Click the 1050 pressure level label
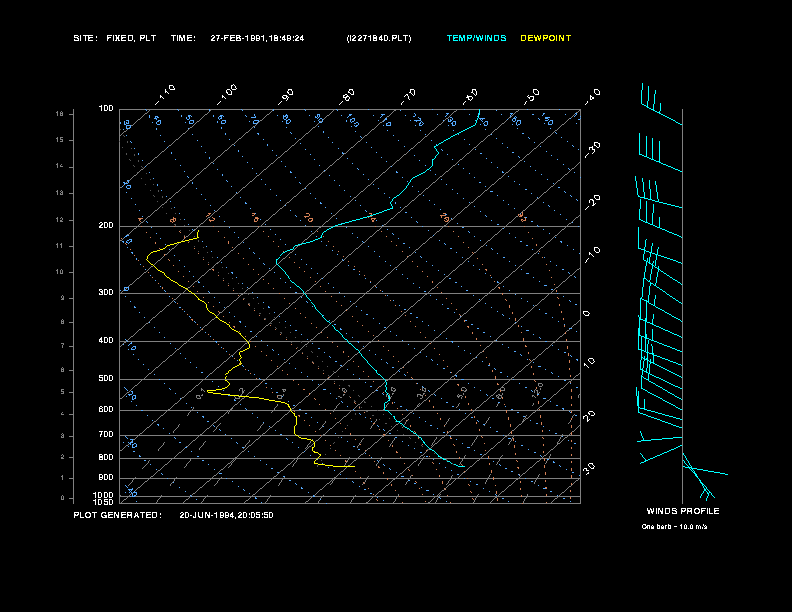 (104, 502)
